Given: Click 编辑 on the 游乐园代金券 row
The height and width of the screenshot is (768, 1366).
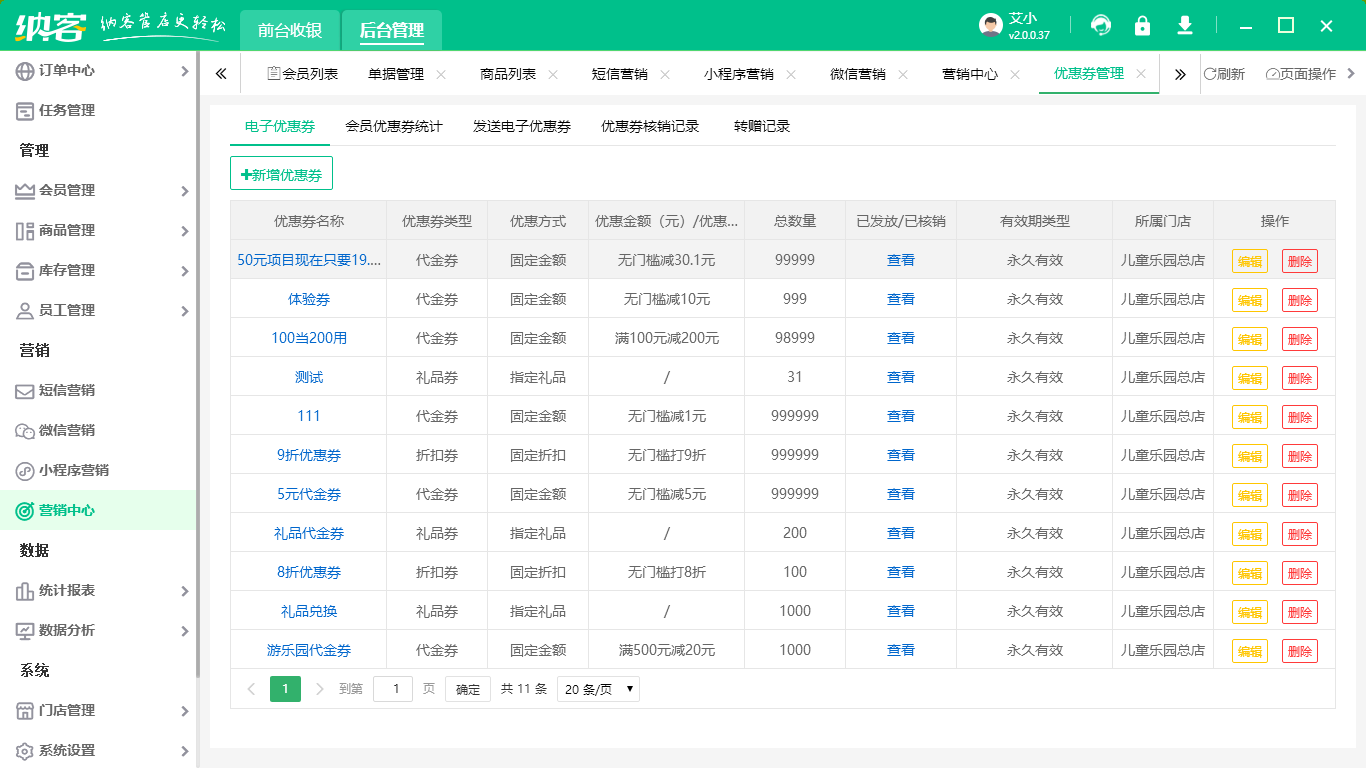Looking at the screenshot, I should (x=1251, y=649).
